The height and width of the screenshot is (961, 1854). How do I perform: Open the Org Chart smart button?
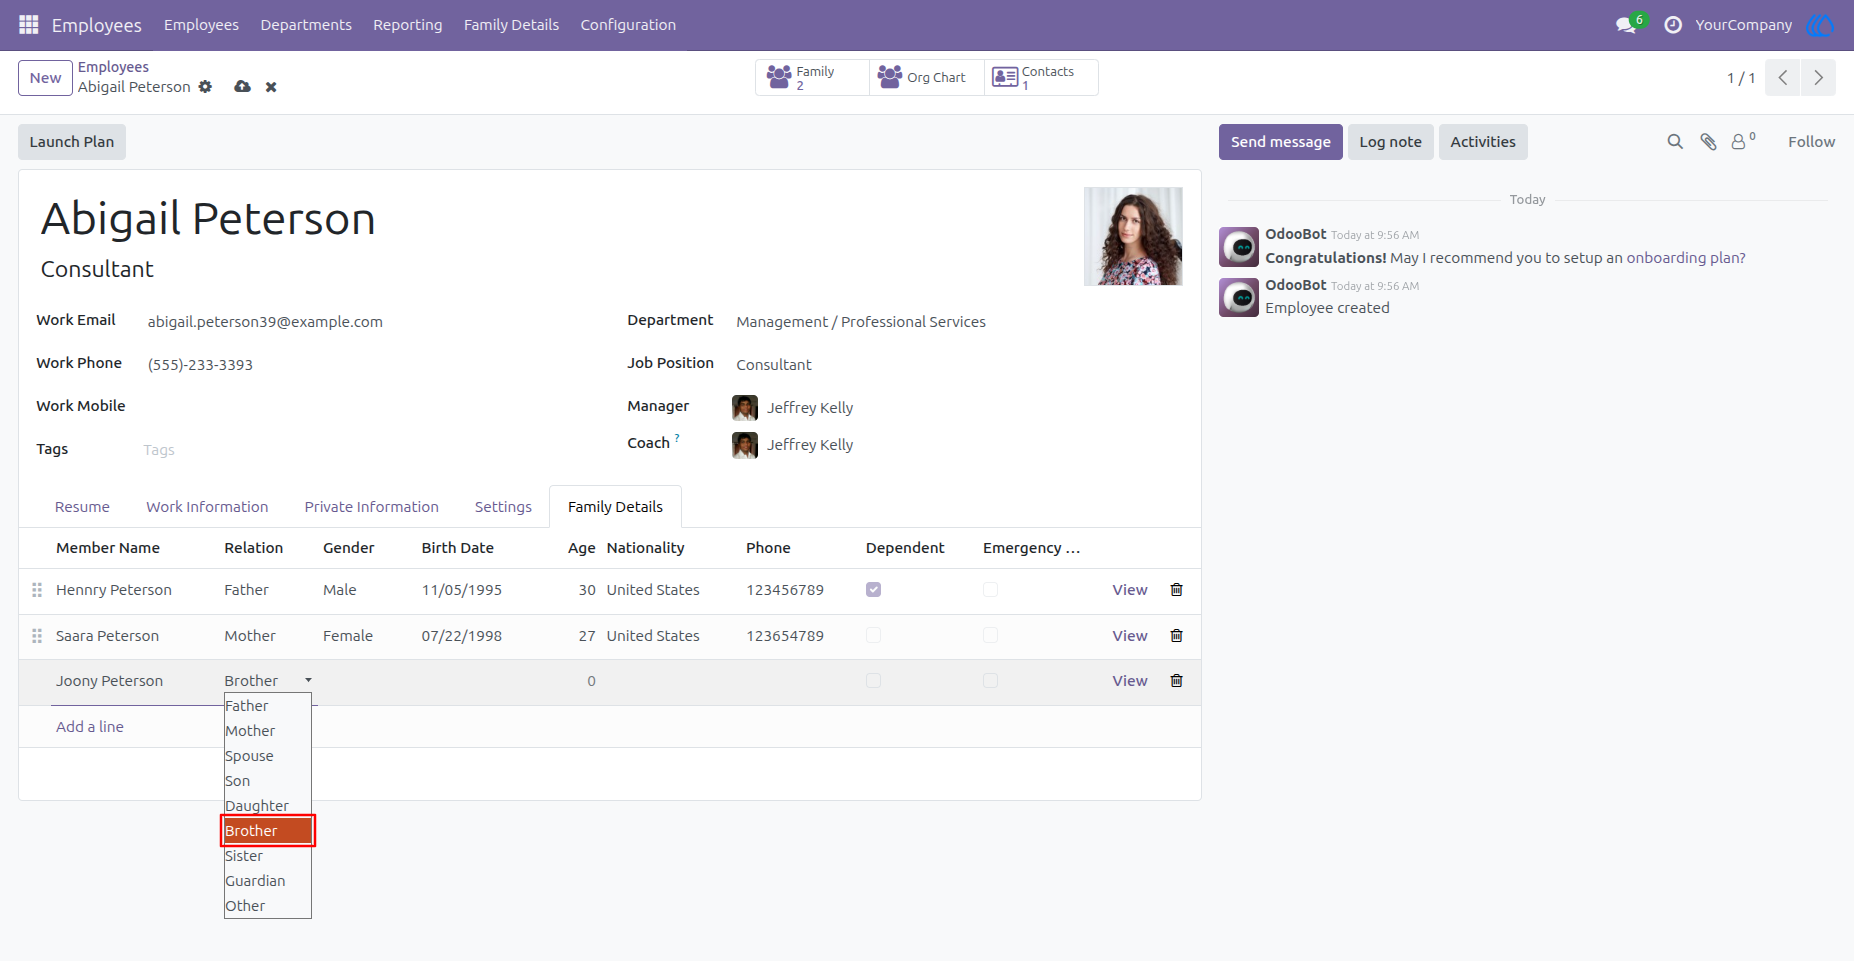pos(926,77)
